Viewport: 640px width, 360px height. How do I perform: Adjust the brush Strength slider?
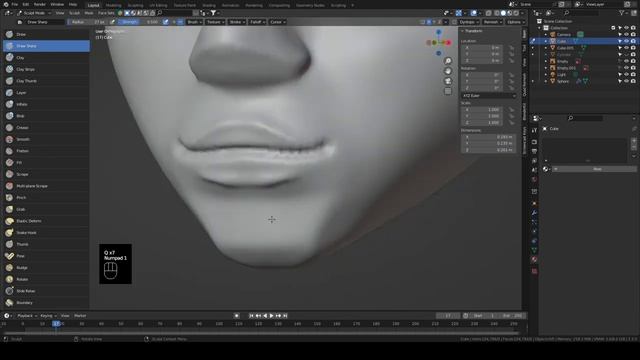pos(140,22)
